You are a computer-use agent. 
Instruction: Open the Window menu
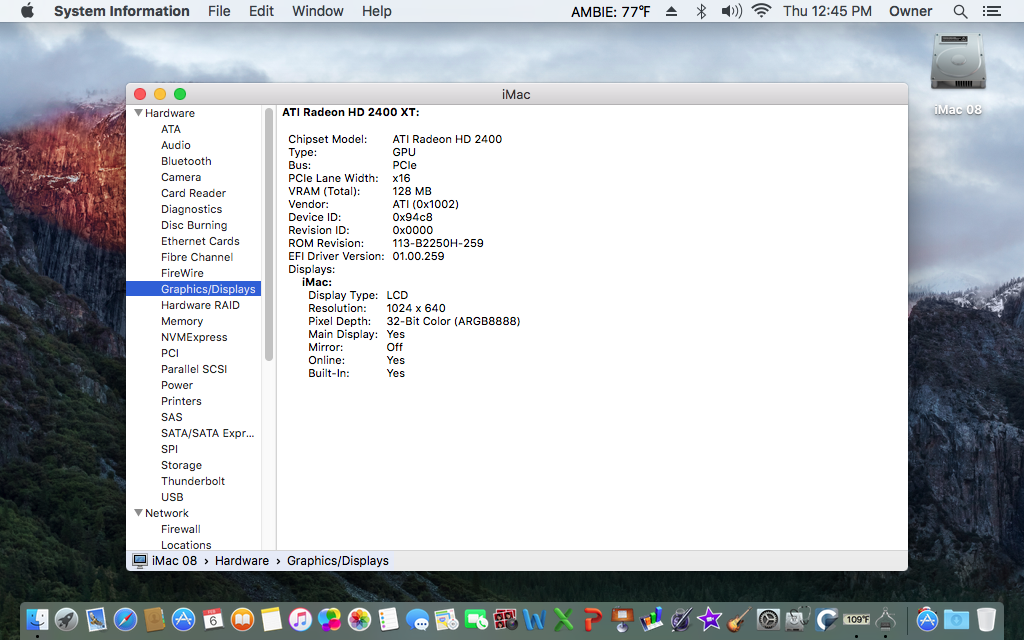[x=317, y=11]
